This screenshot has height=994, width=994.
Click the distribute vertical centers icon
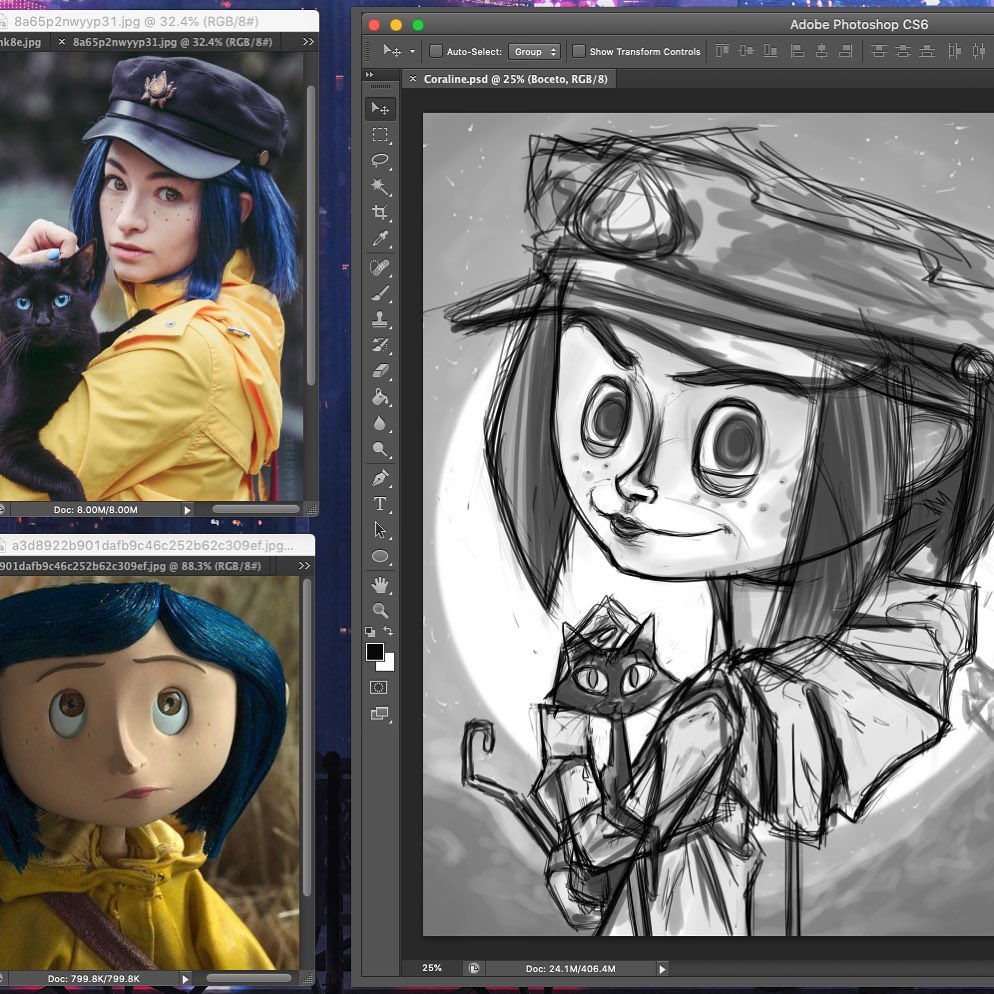click(x=902, y=51)
